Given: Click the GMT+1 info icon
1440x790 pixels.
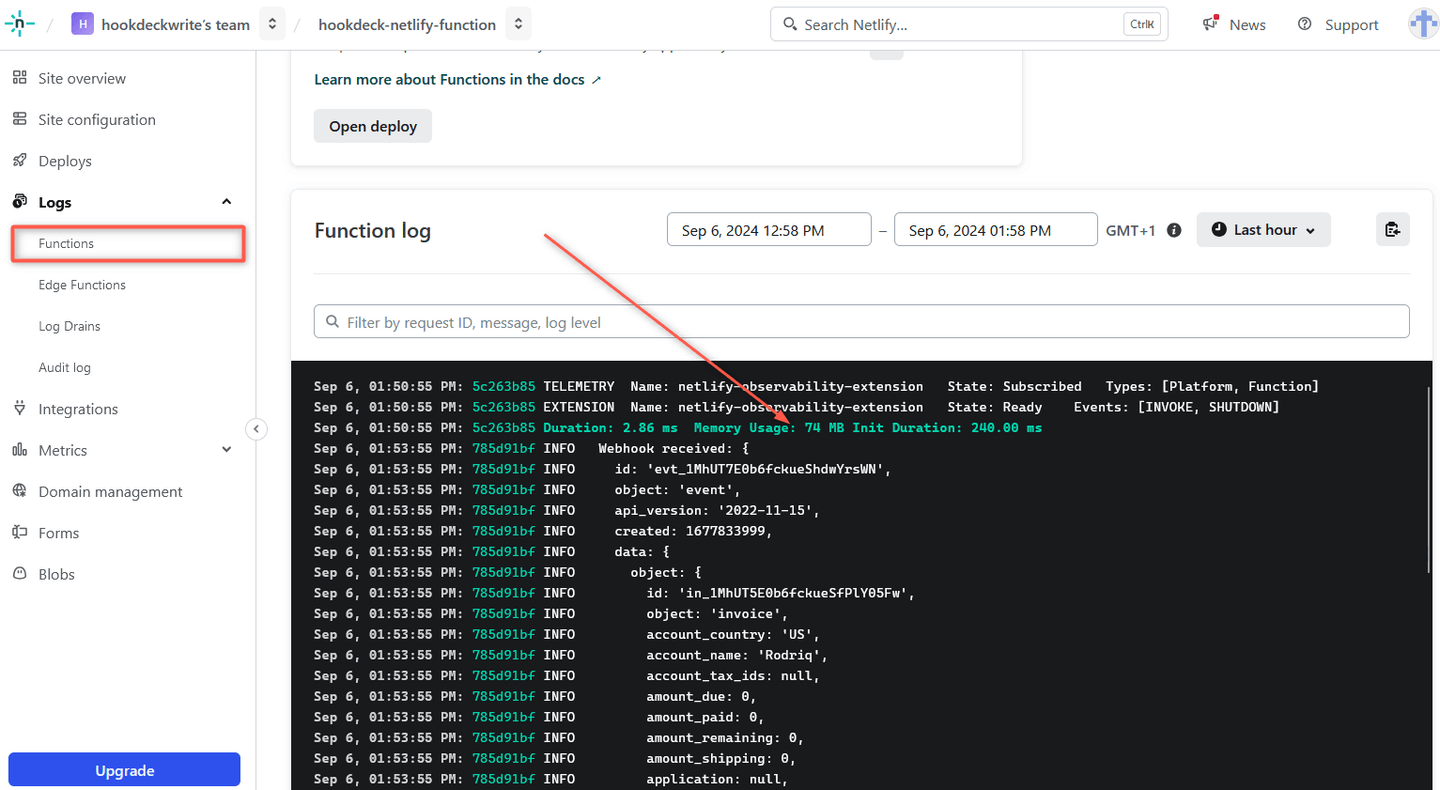Looking at the screenshot, I should tap(1174, 229).
